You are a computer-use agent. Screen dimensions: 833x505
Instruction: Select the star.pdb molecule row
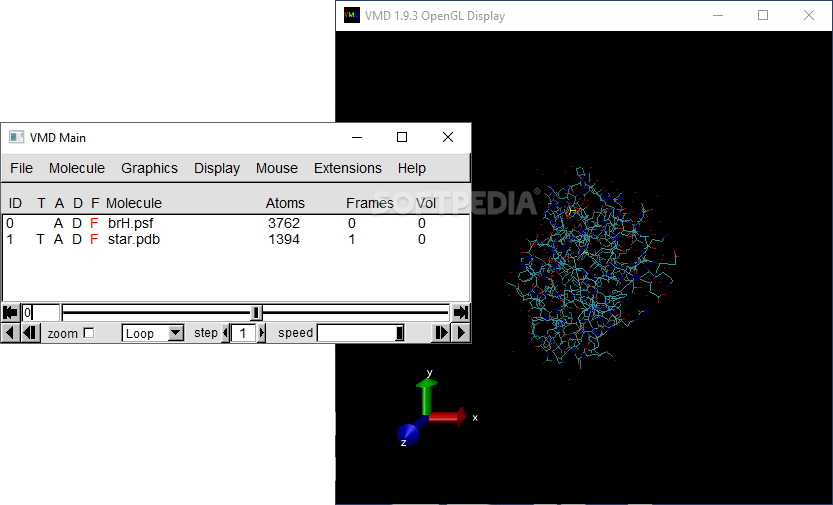(236, 239)
